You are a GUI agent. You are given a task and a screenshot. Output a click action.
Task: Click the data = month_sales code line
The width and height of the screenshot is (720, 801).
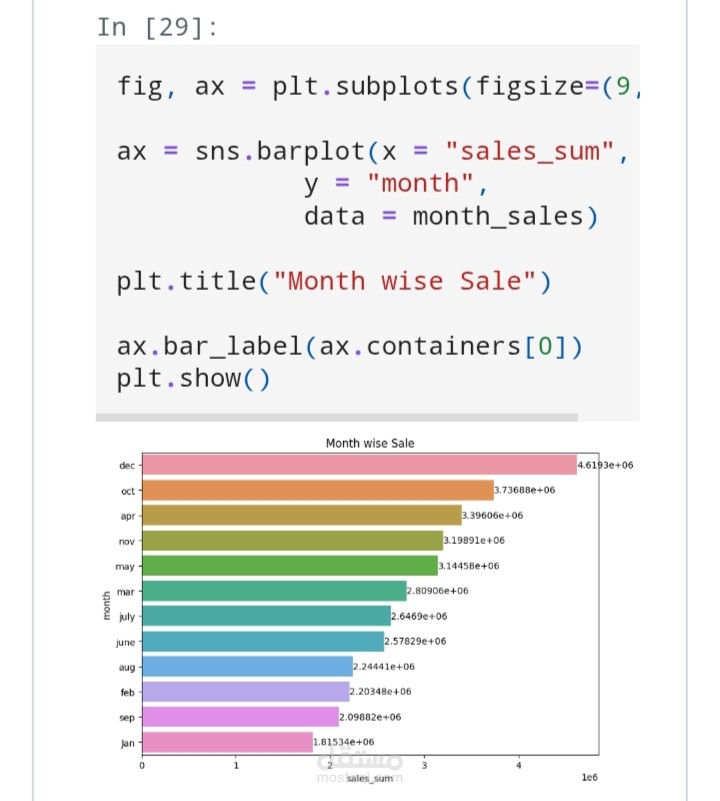450,216
